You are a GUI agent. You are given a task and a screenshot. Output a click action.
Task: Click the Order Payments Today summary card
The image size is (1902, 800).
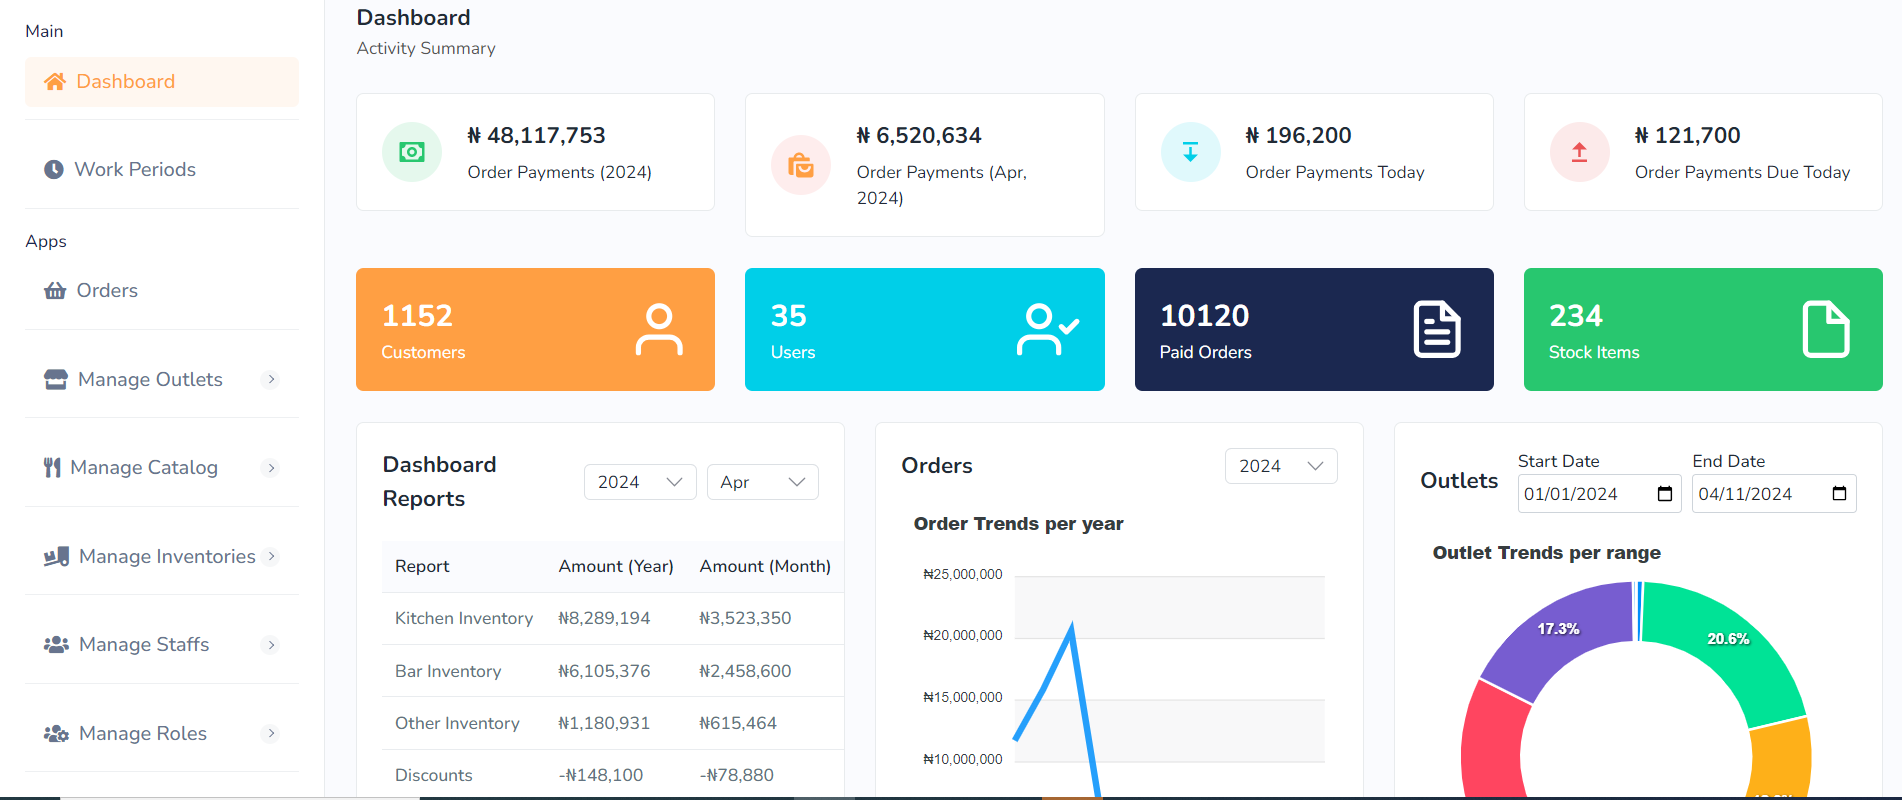1314,152
